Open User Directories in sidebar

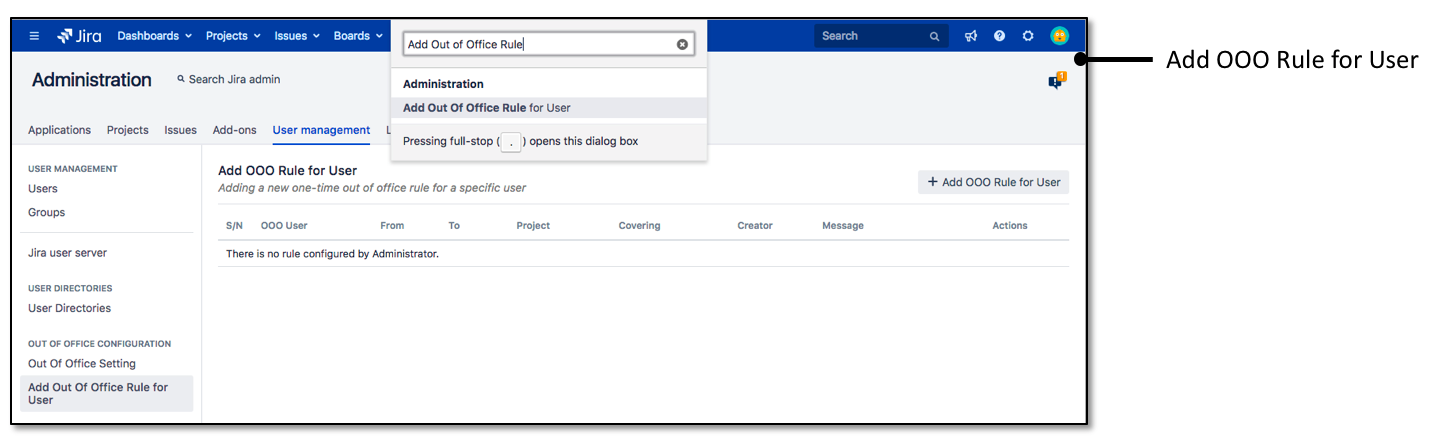[69, 308]
